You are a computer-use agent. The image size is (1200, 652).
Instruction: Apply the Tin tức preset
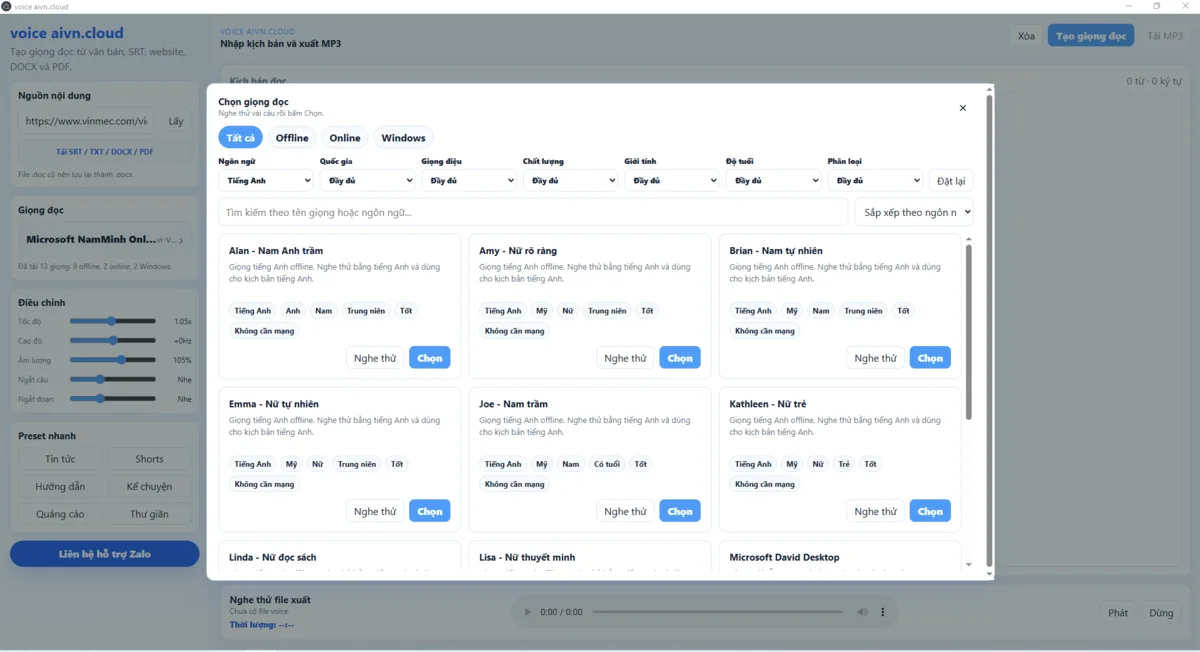point(60,459)
